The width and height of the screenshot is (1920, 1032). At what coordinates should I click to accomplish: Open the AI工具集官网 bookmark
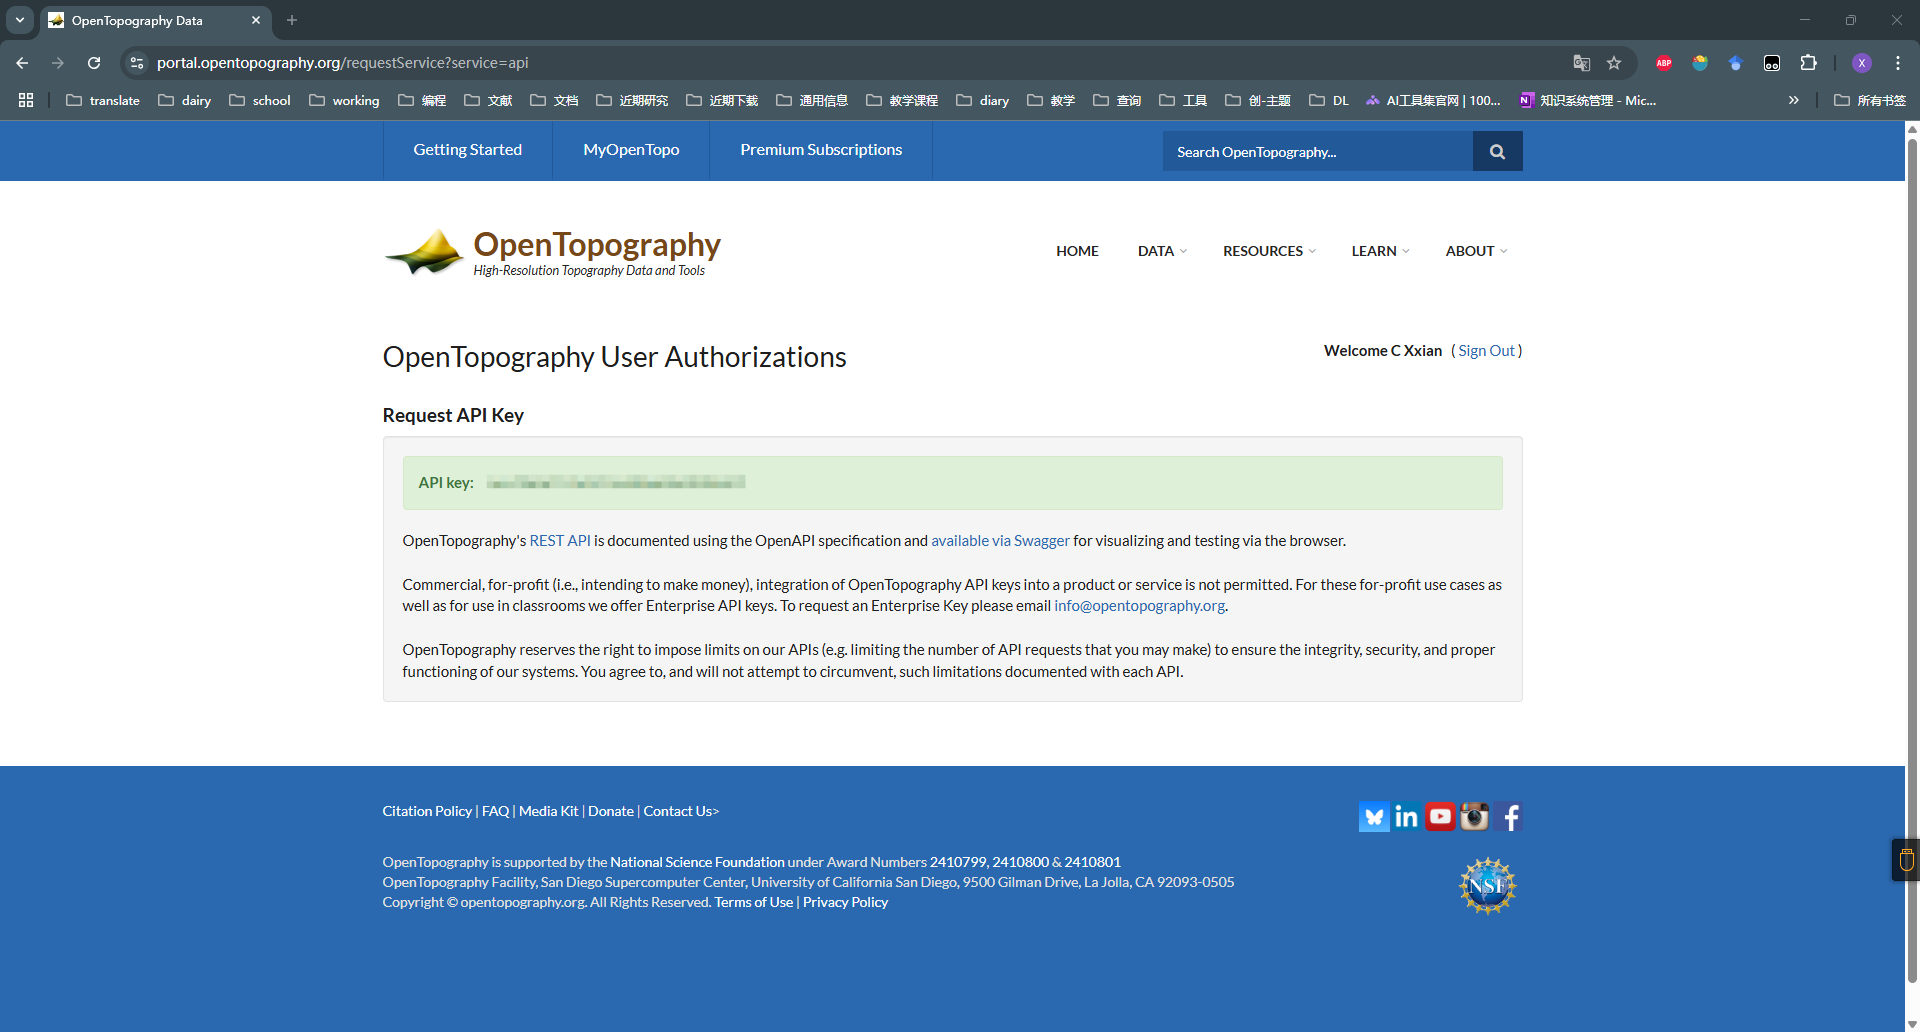click(1433, 100)
